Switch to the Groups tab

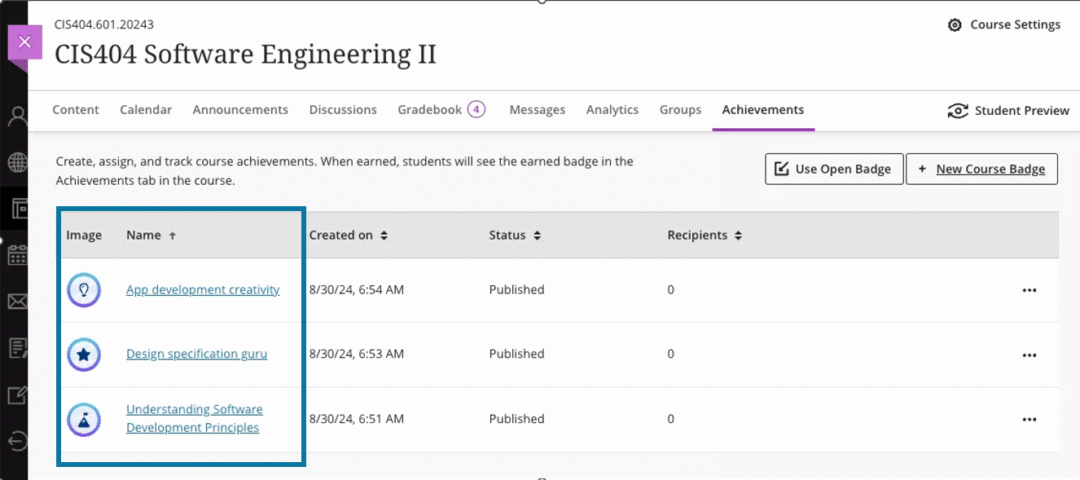point(681,109)
